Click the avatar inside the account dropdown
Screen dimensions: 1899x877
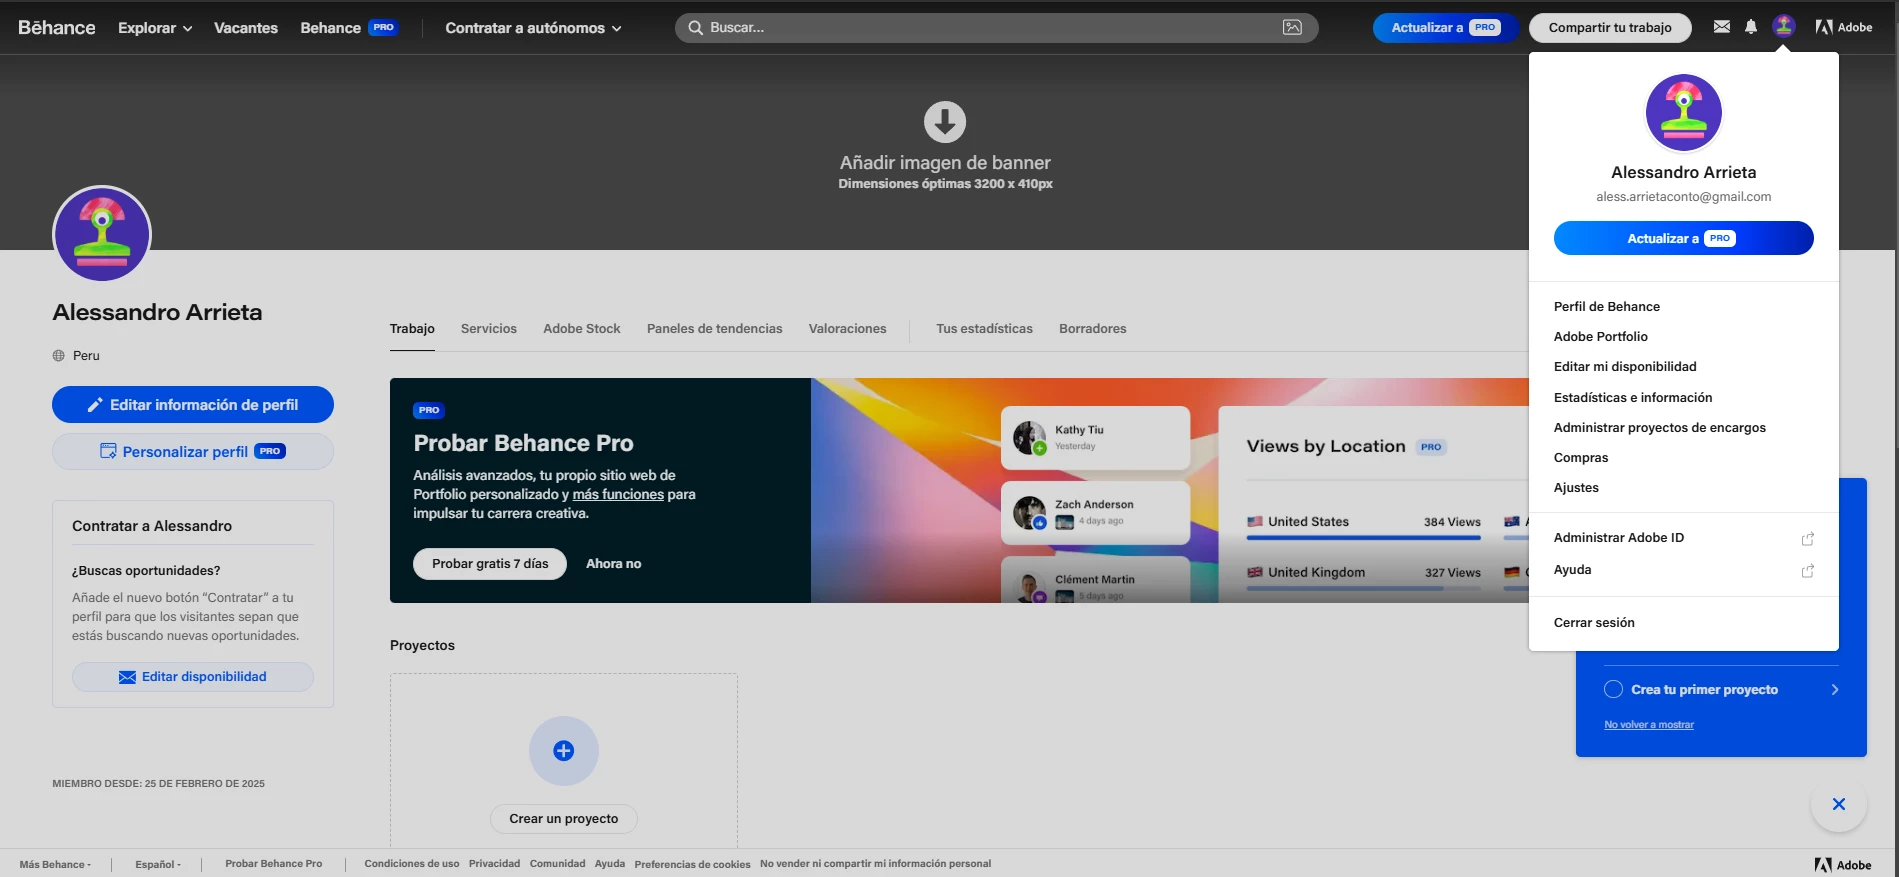[1683, 112]
